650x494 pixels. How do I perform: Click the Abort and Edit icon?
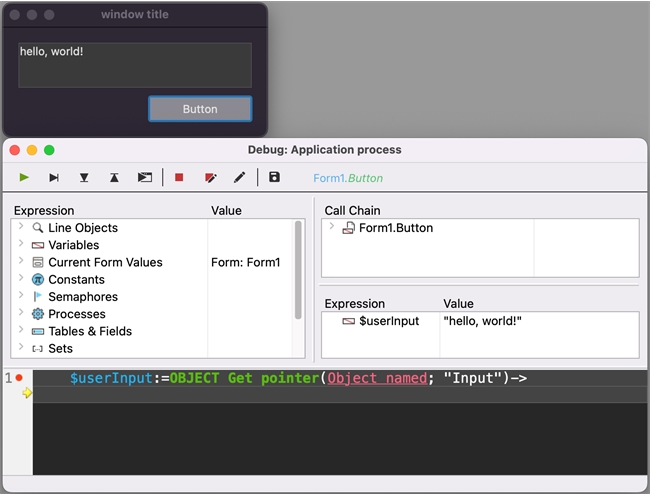[x=210, y=178]
